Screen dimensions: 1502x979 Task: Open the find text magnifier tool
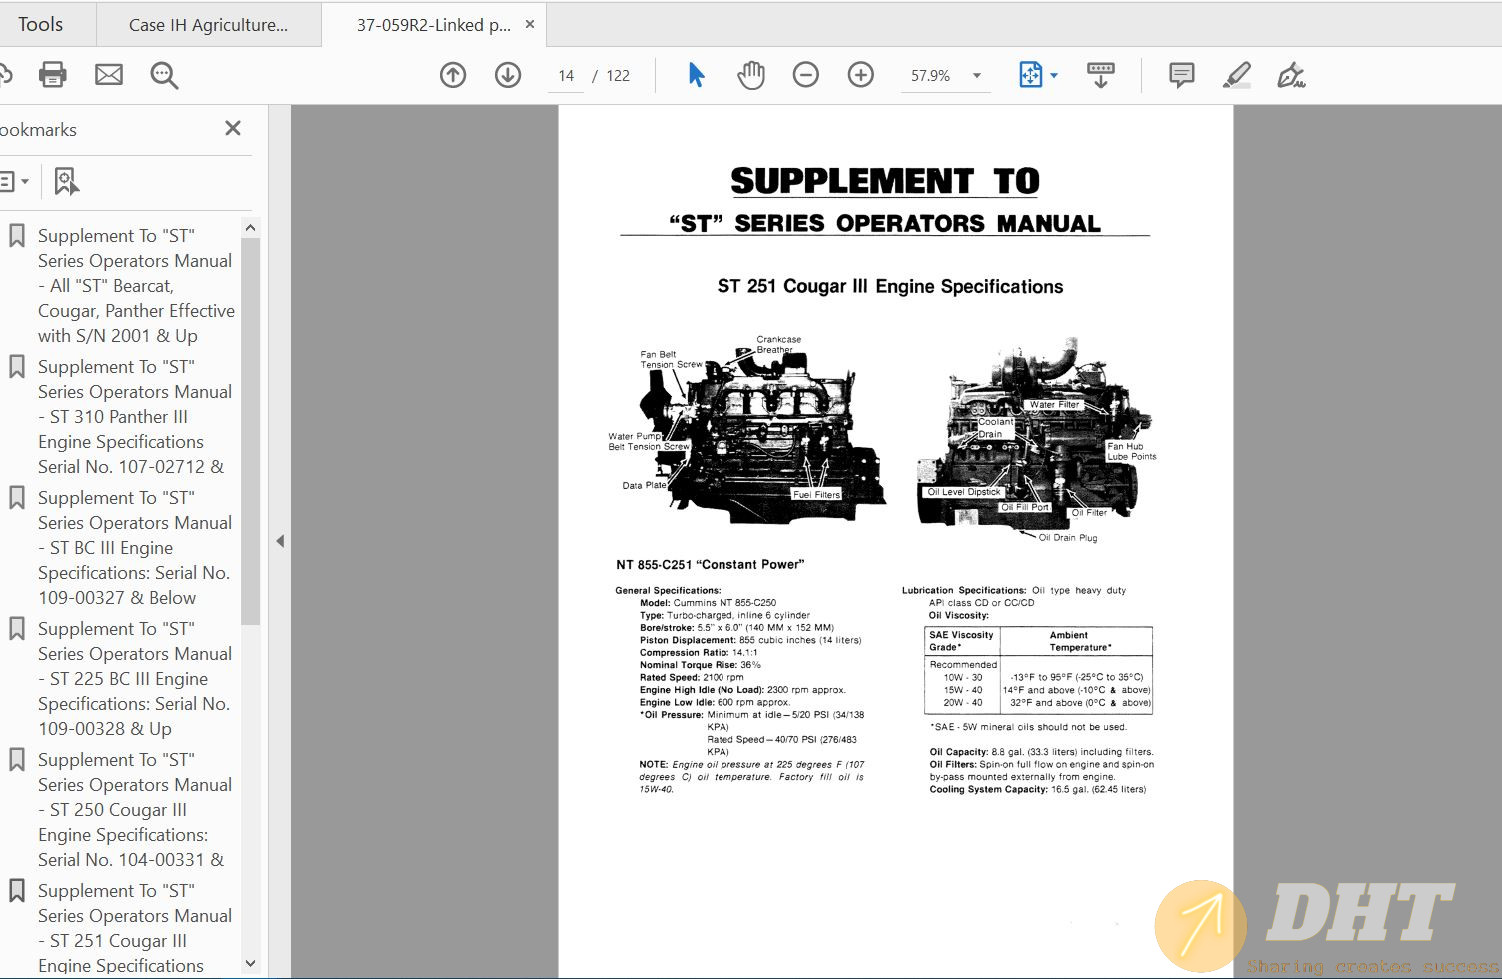pyautogui.click(x=164, y=75)
